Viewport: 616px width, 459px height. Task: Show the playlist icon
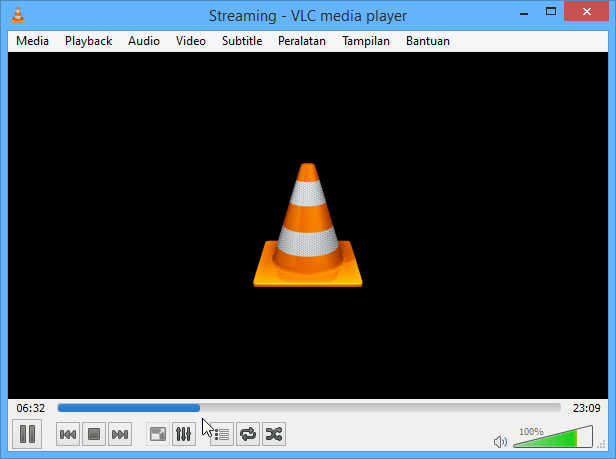pos(222,434)
